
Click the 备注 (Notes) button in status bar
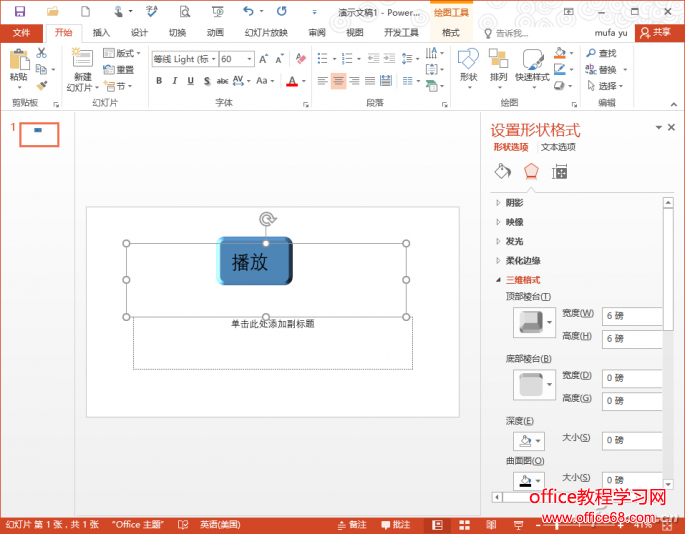click(352, 525)
